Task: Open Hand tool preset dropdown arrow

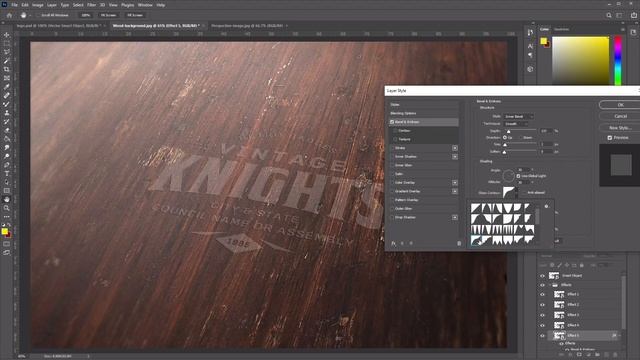Action: pos(29,16)
